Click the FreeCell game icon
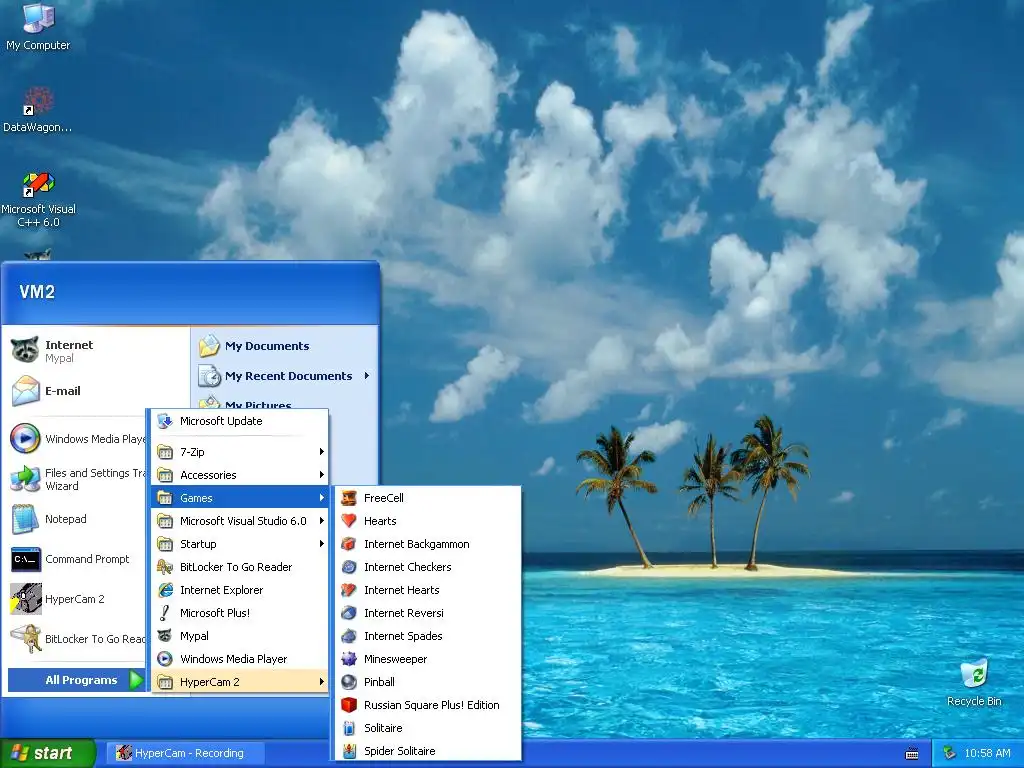The image size is (1024, 768). [349, 498]
